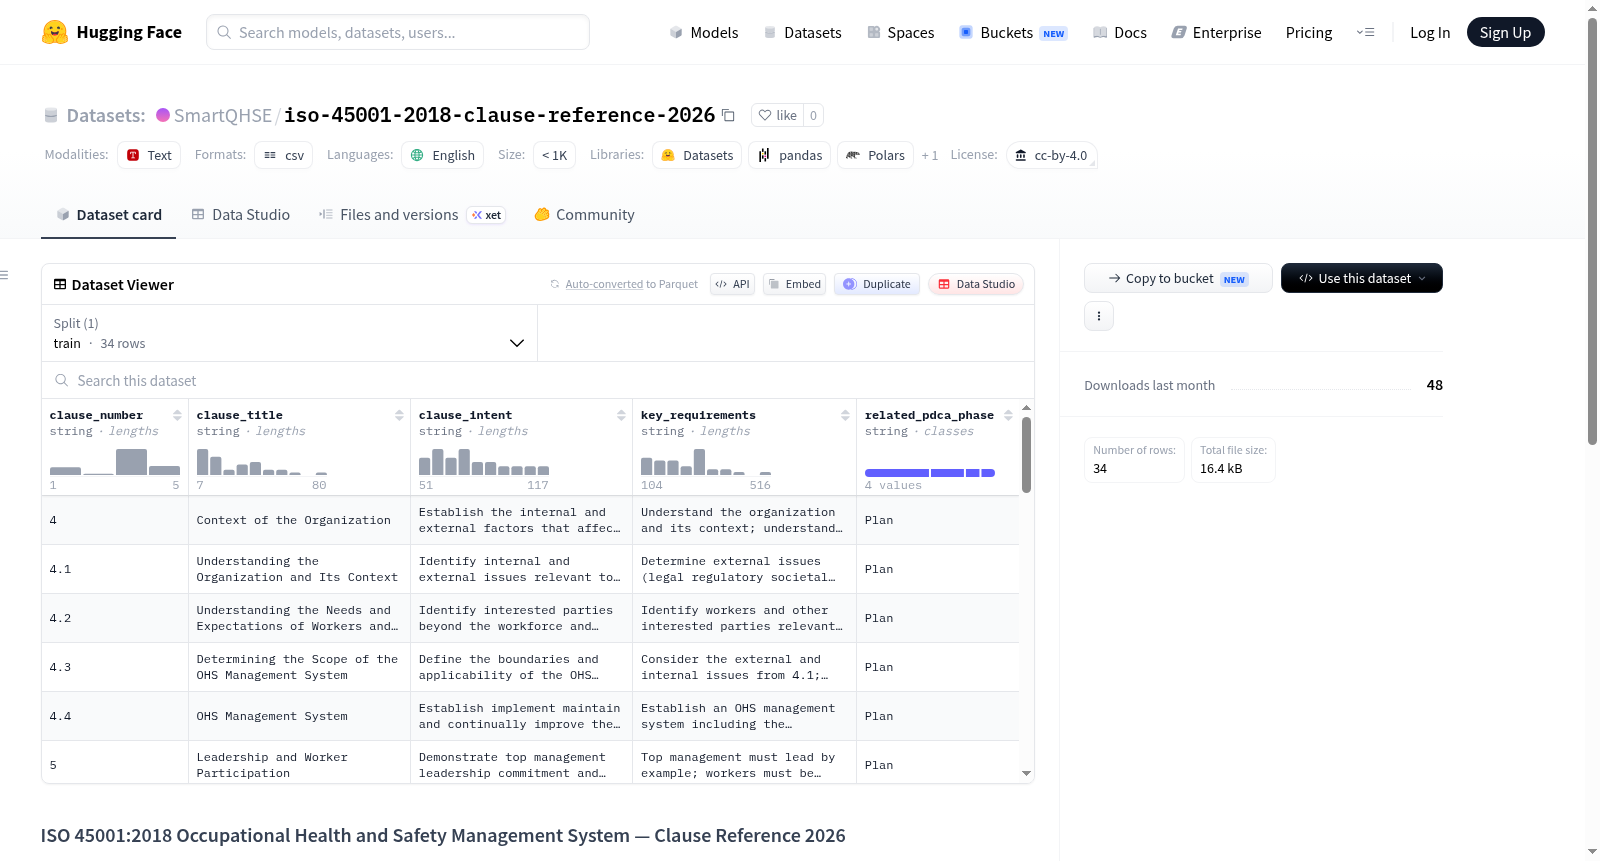
Task: Click the pandas library tag
Action: (x=789, y=155)
